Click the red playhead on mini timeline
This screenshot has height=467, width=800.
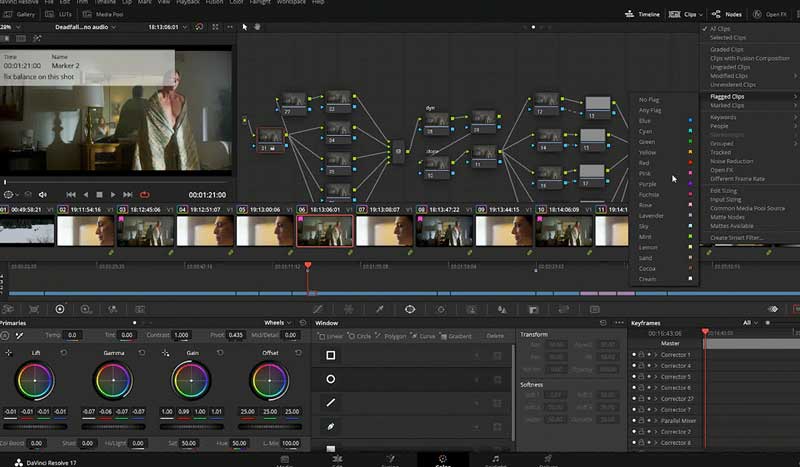[308, 265]
